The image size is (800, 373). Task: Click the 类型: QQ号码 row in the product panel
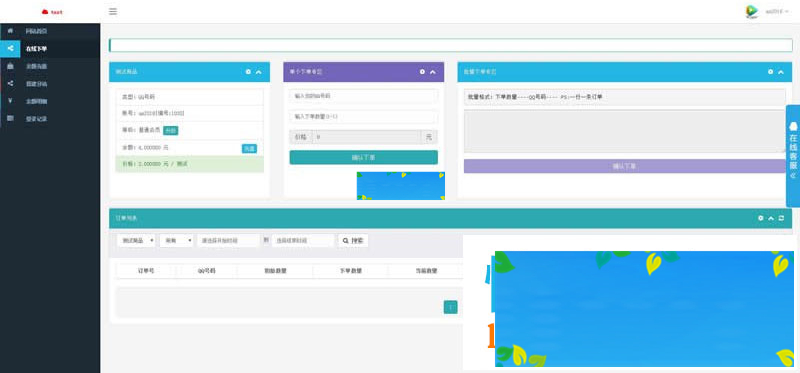pyautogui.click(x=190, y=96)
